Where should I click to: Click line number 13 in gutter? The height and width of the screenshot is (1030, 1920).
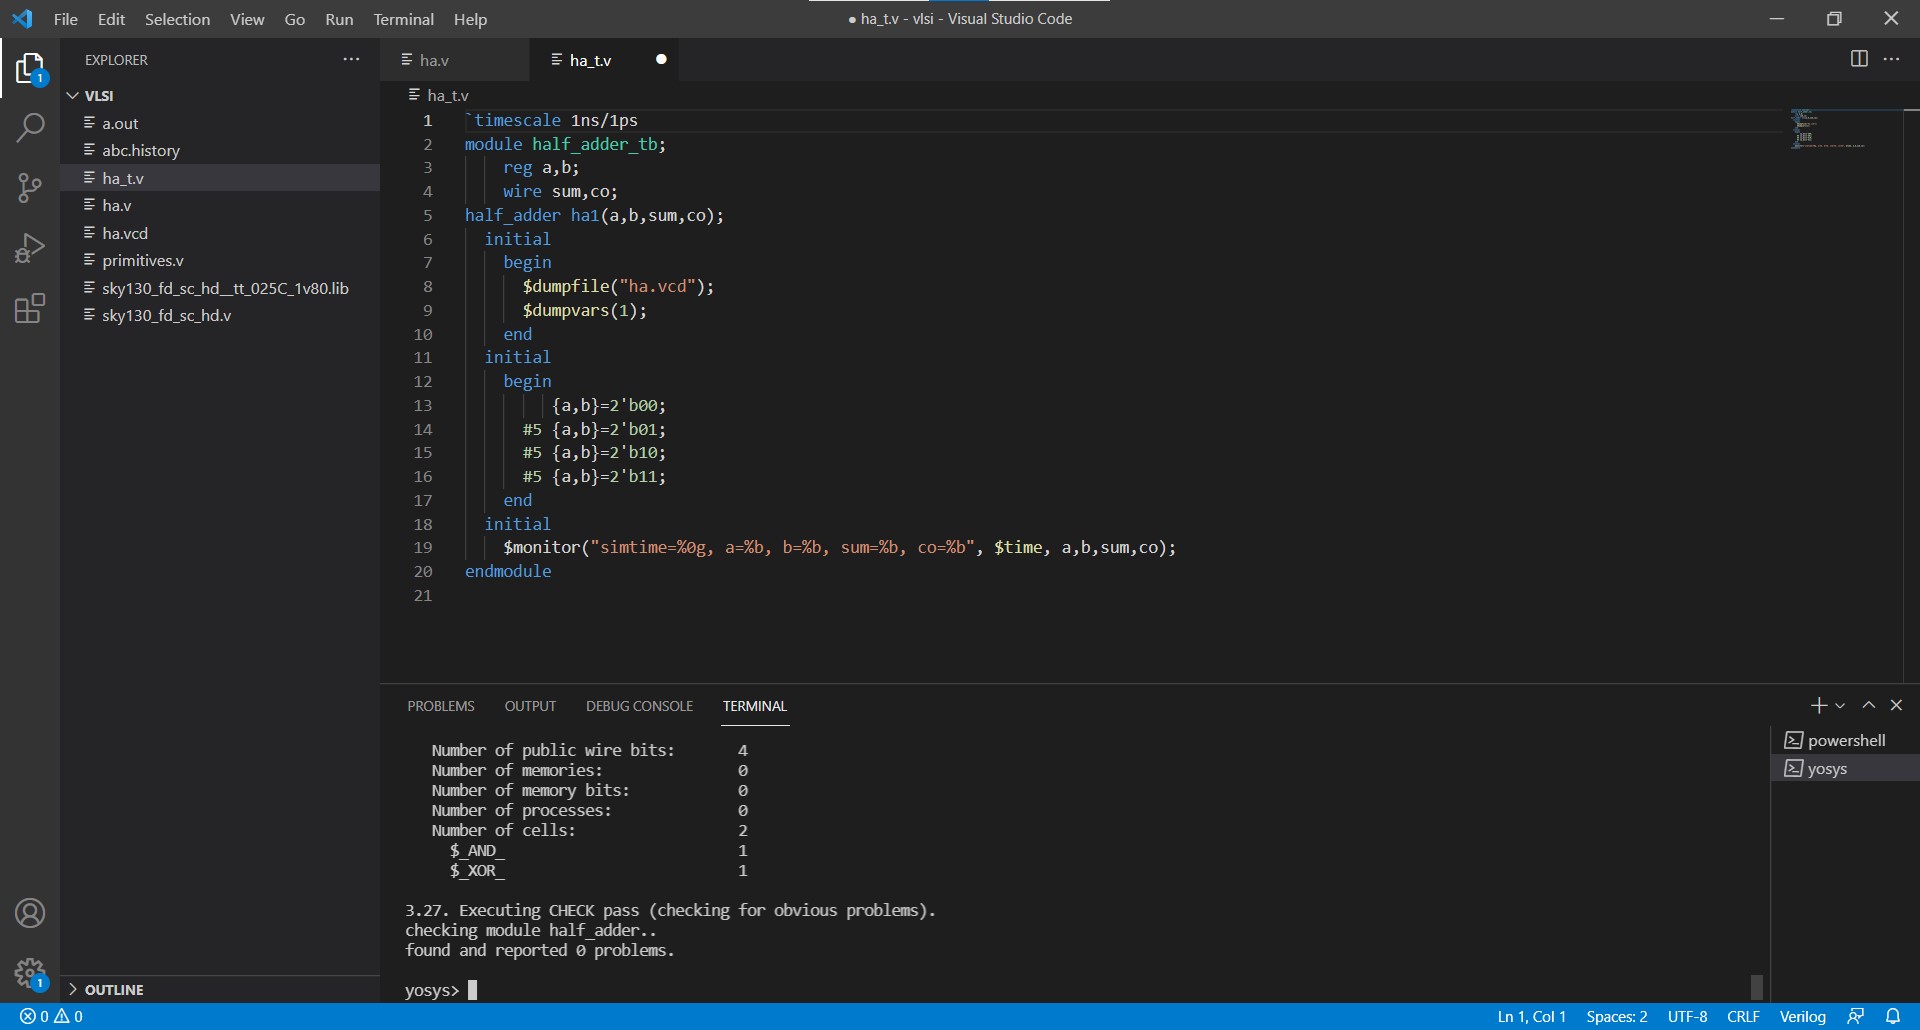[x=423, y=405]
